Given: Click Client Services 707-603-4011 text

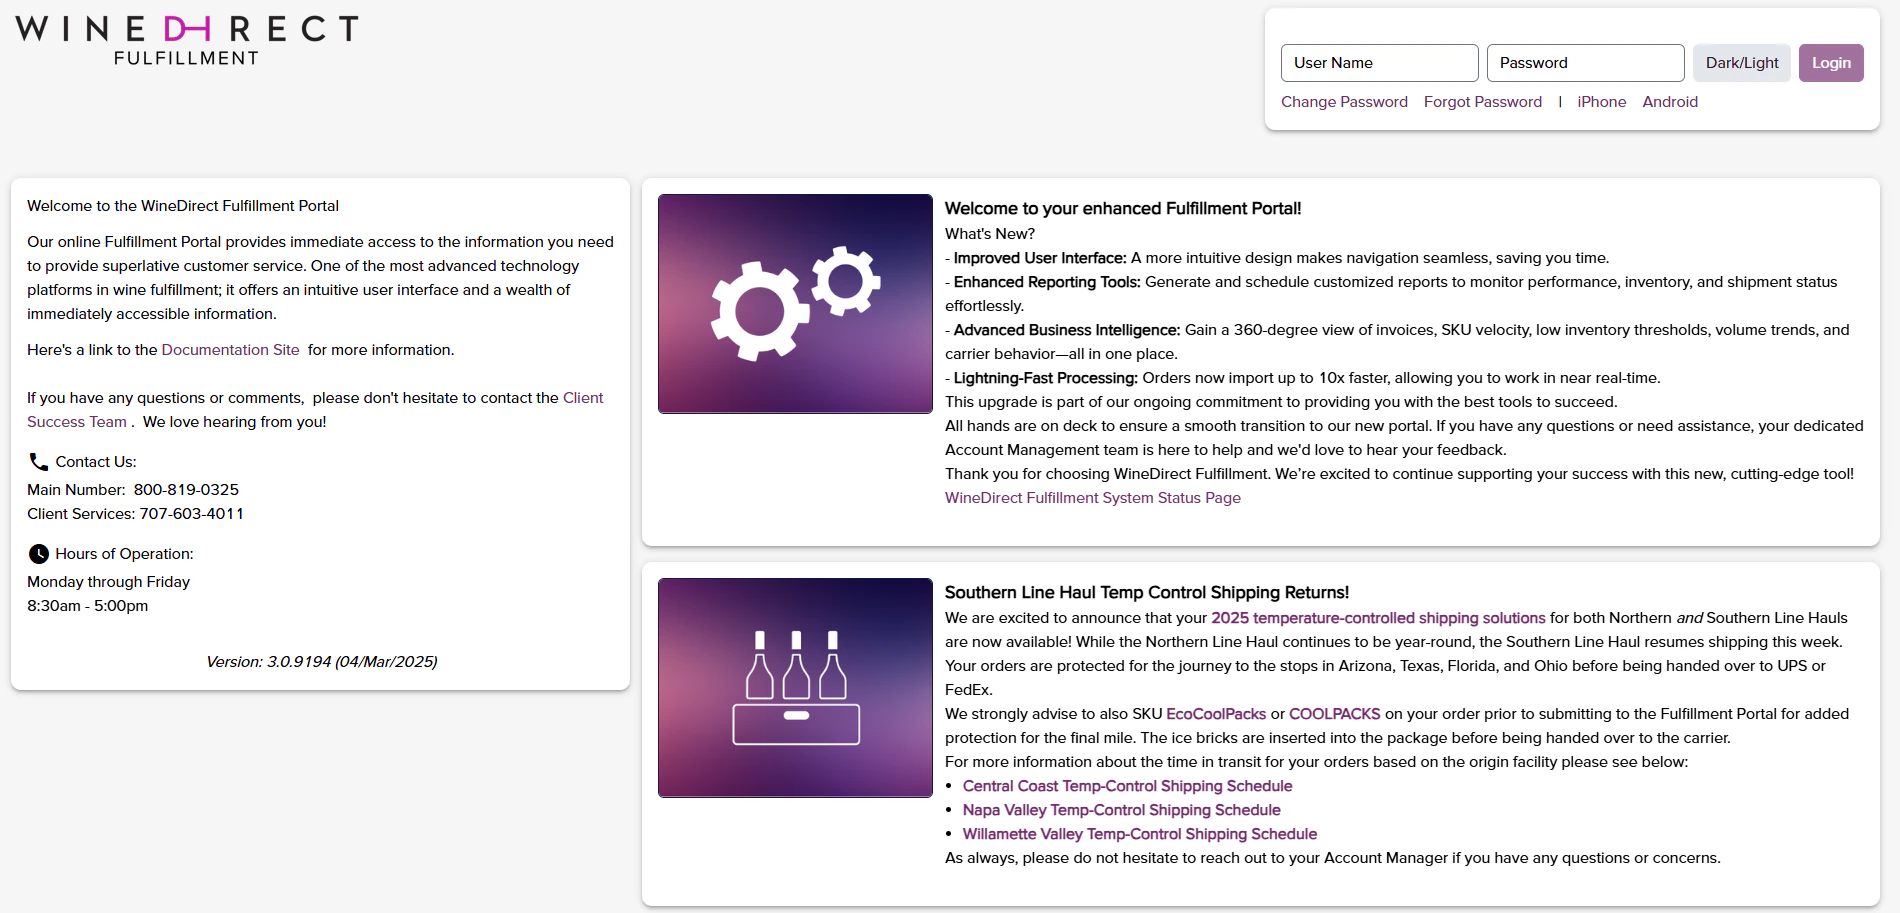Looking at the screenshot, I should point(135,514).
